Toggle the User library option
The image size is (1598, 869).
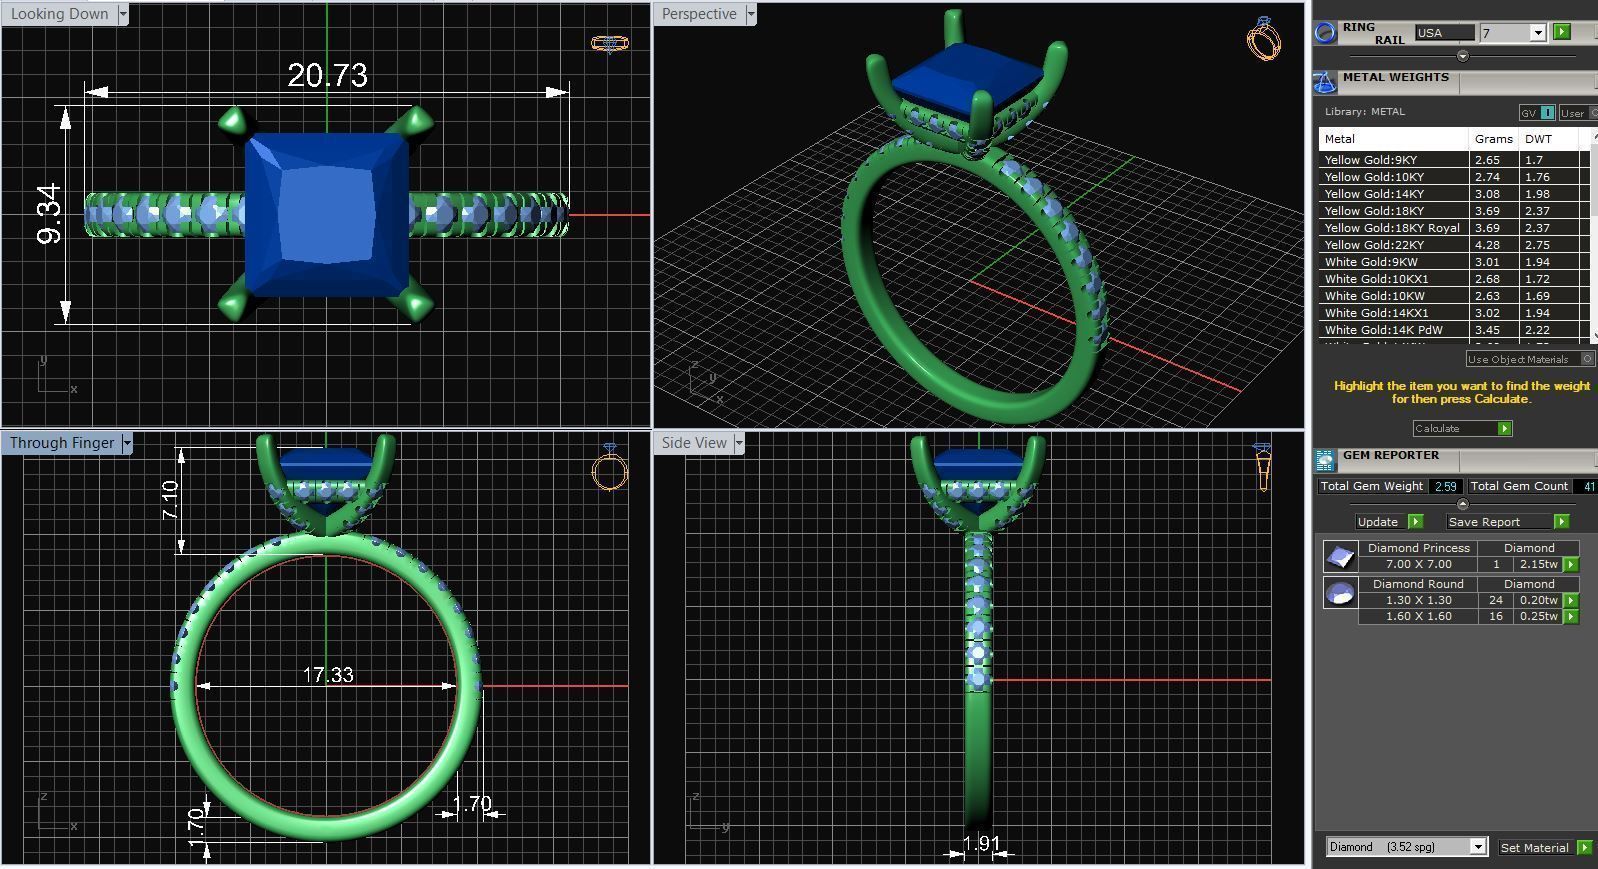click(x=1578, y=113)
